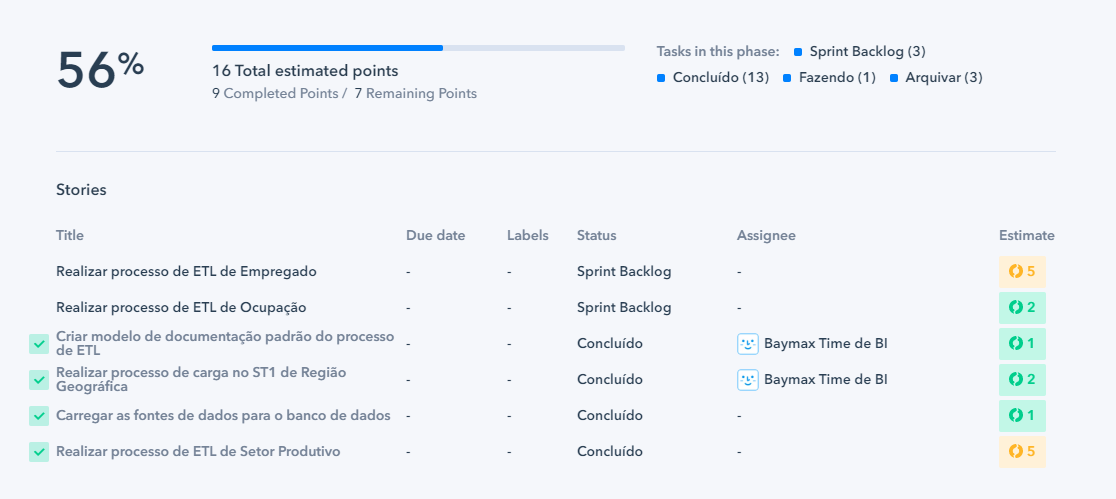The image size is (1116, 499).
Task: Click the estimate badge for ETL de Ocupação
Action: [x=1022, y=308]
